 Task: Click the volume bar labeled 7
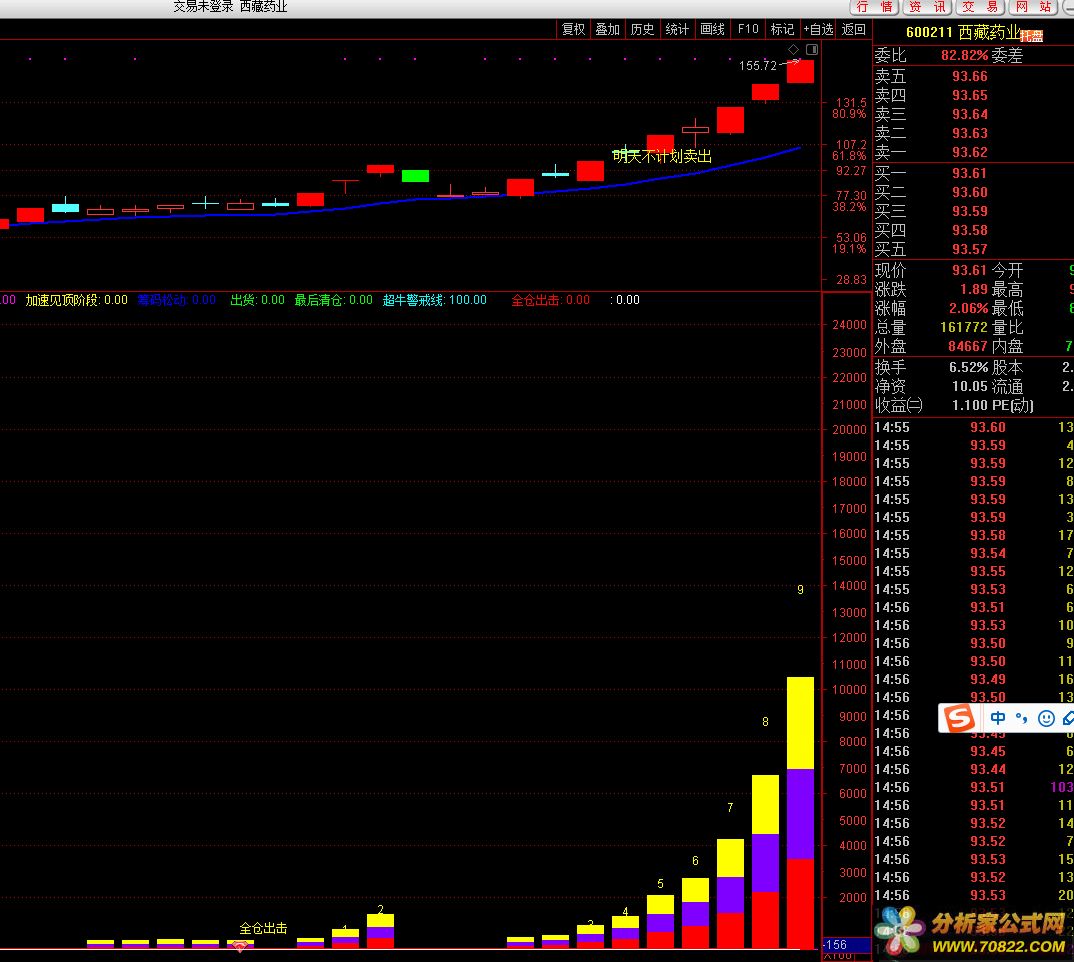click(x=730, y=893)
